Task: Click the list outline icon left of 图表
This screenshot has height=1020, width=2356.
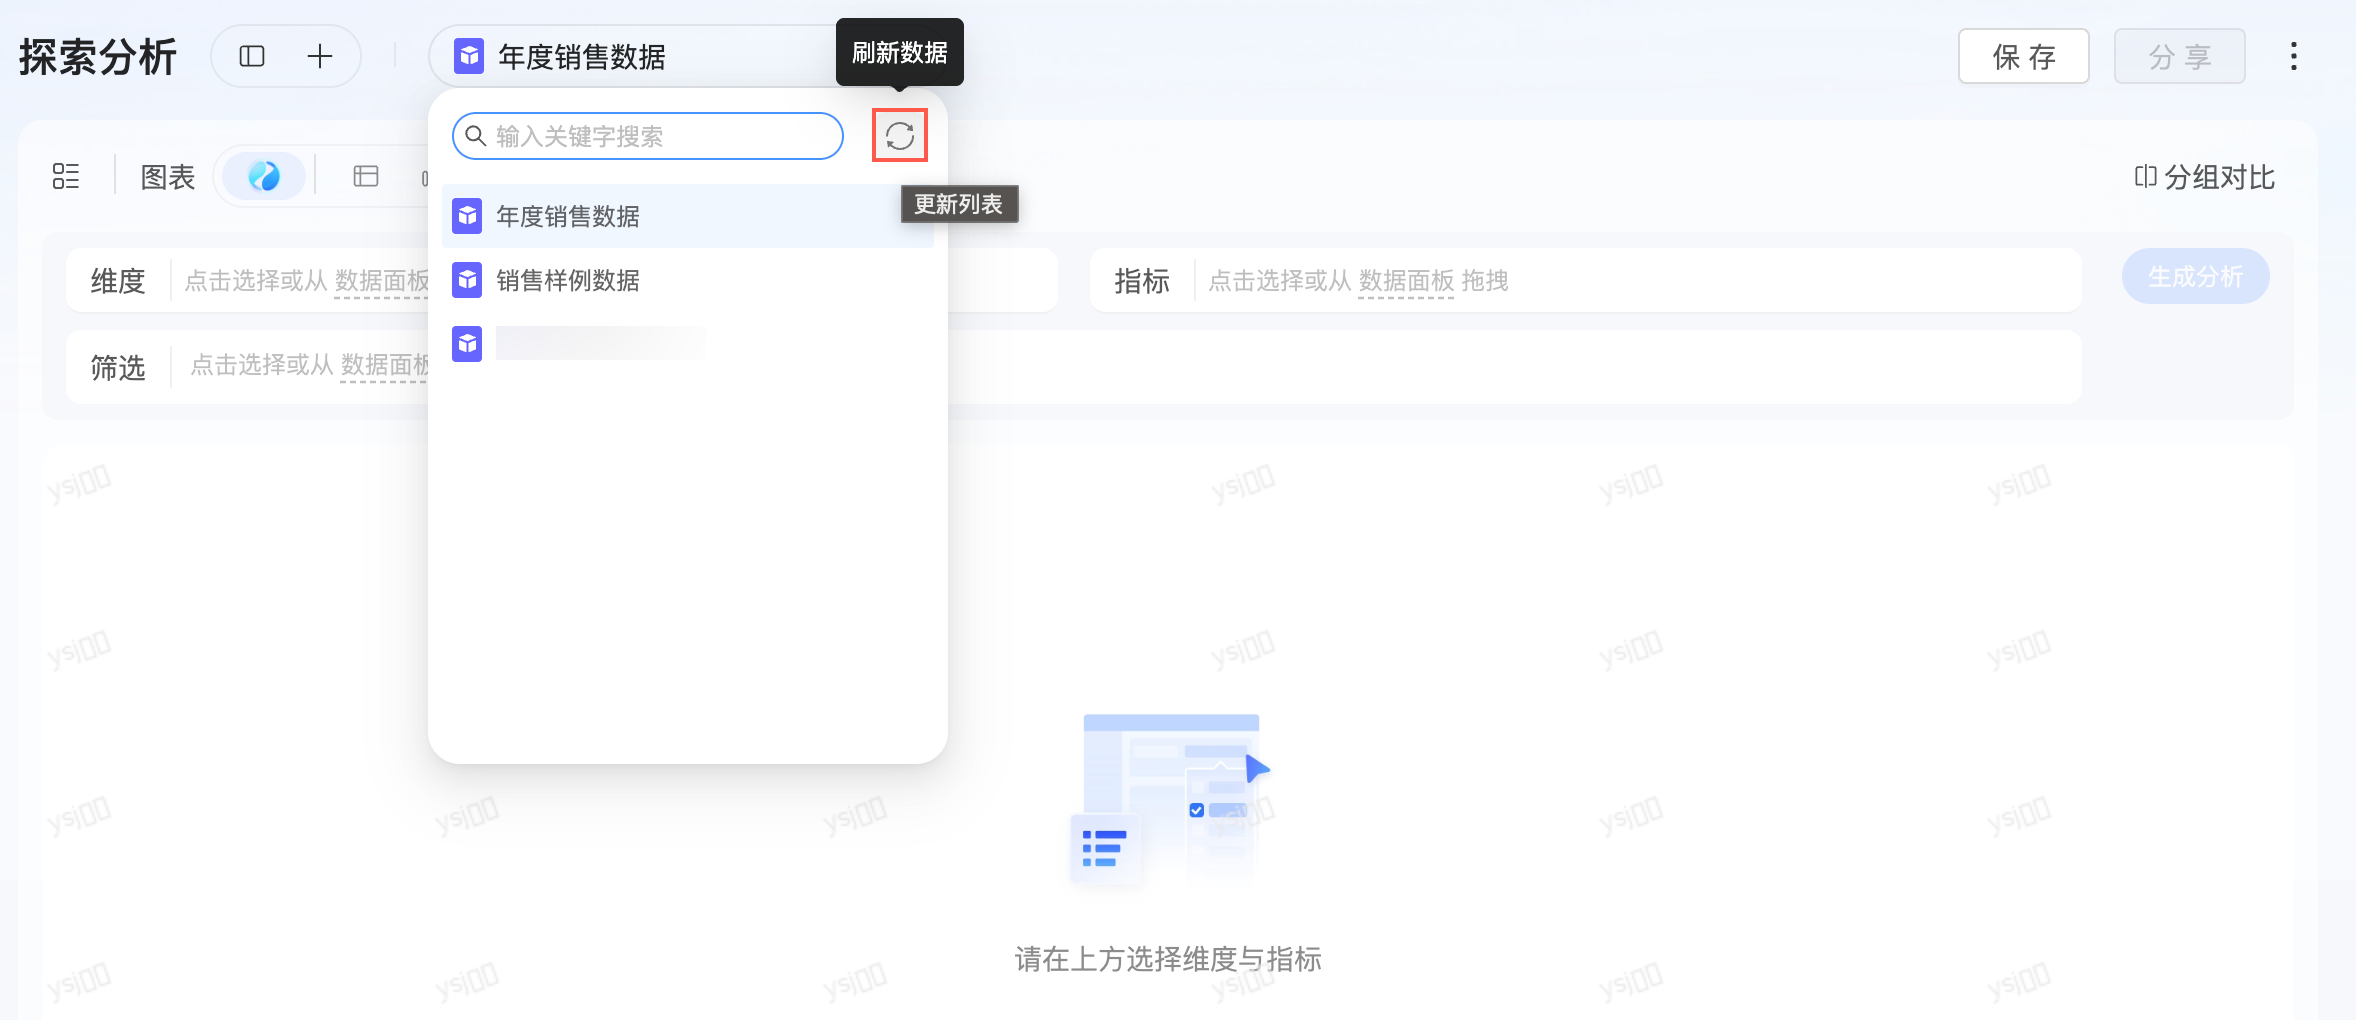Action: pyautogui.click(x=66, y=176)
